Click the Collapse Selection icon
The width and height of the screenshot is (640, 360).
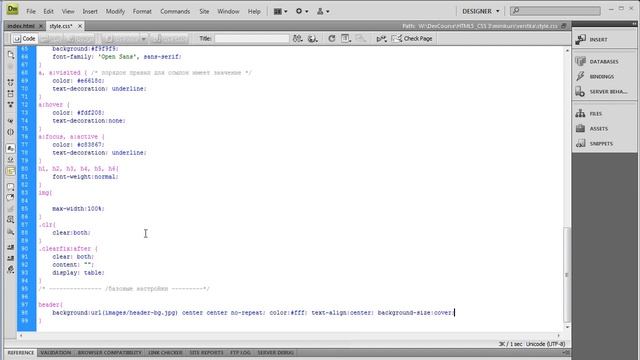pos(11,93)
